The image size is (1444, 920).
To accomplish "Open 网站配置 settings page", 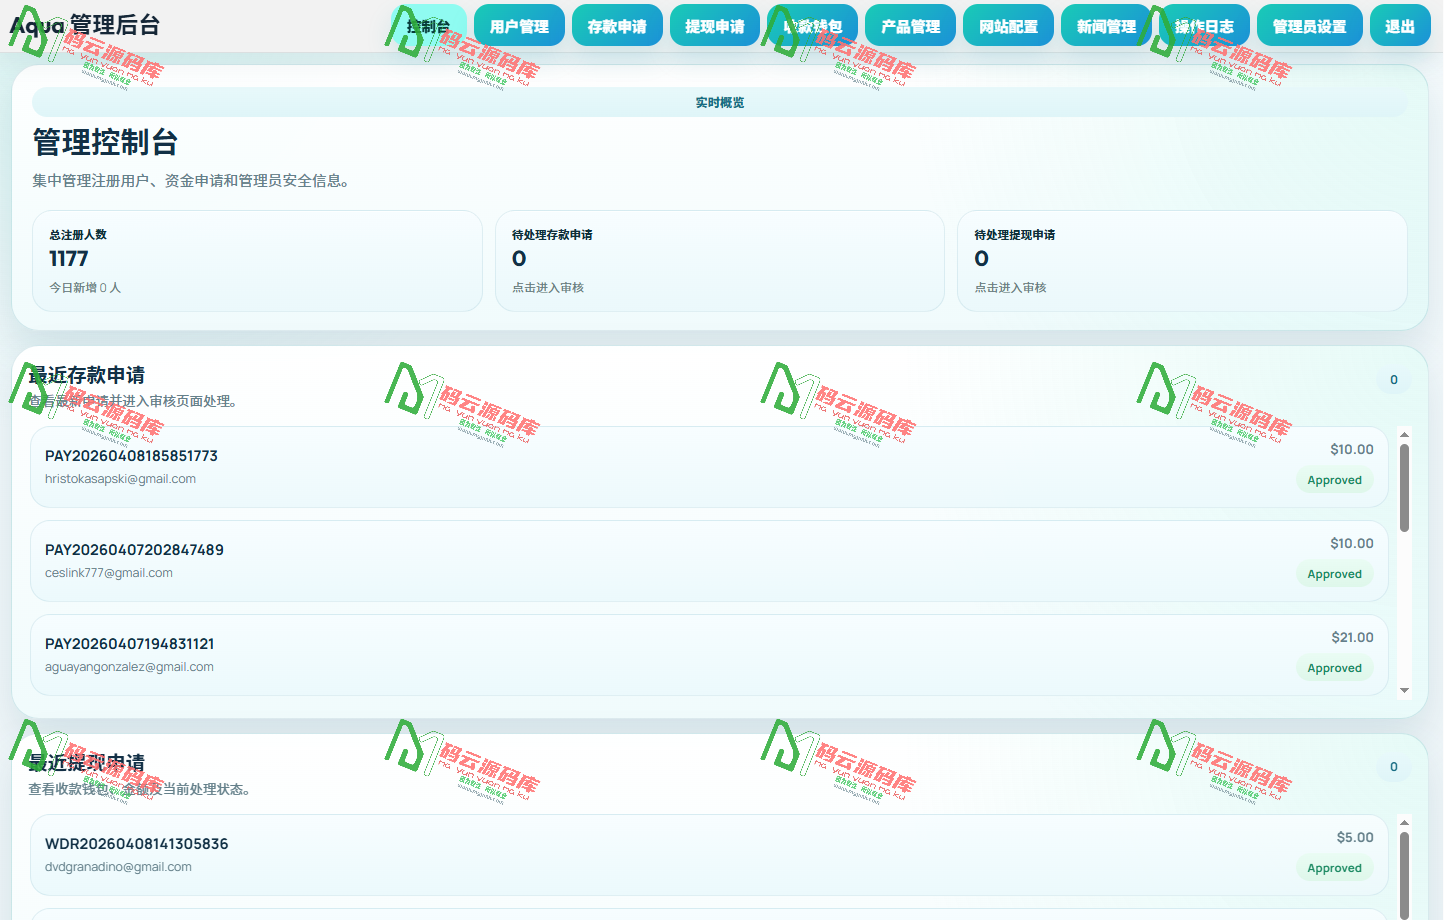I will pos(1008,26).
